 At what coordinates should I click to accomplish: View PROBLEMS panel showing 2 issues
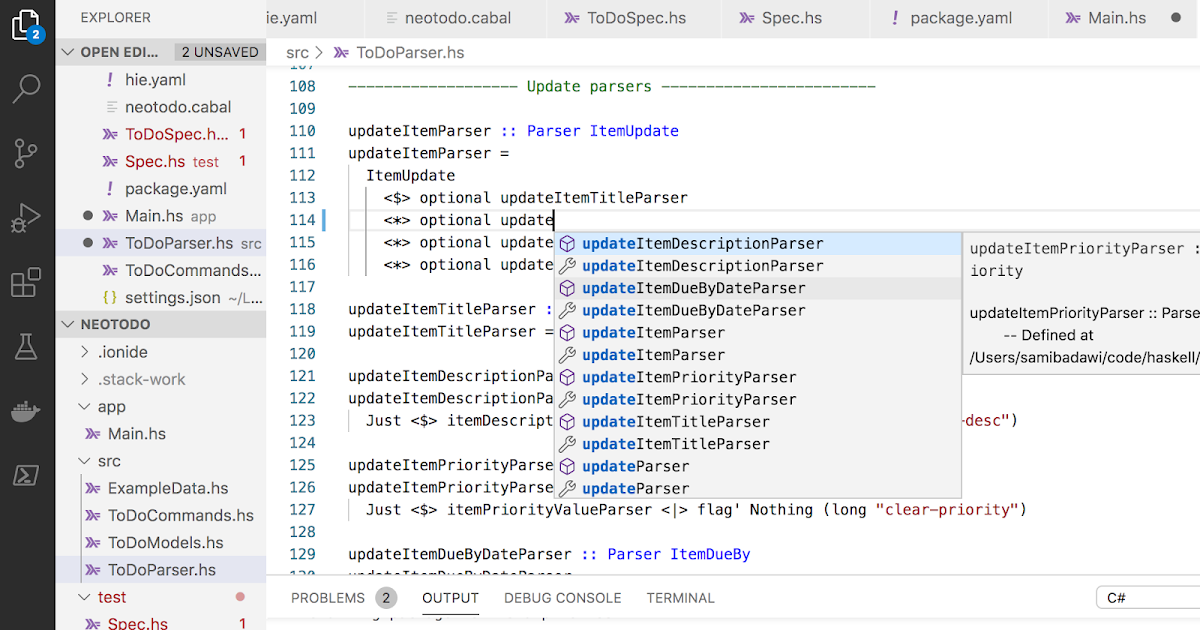(330, 598)
